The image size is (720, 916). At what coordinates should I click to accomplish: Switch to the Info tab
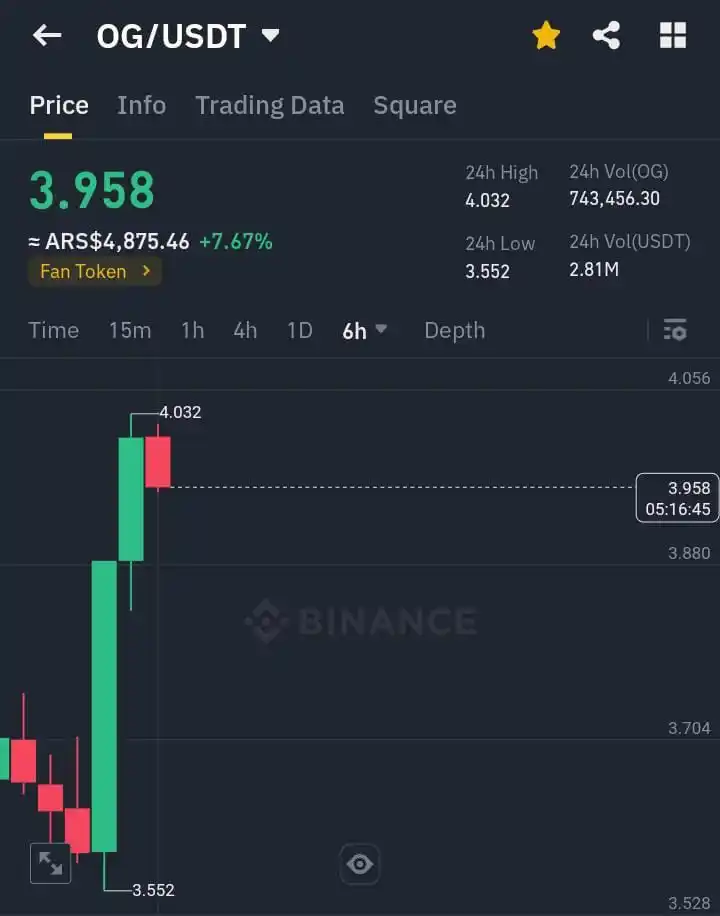point(141,106)
